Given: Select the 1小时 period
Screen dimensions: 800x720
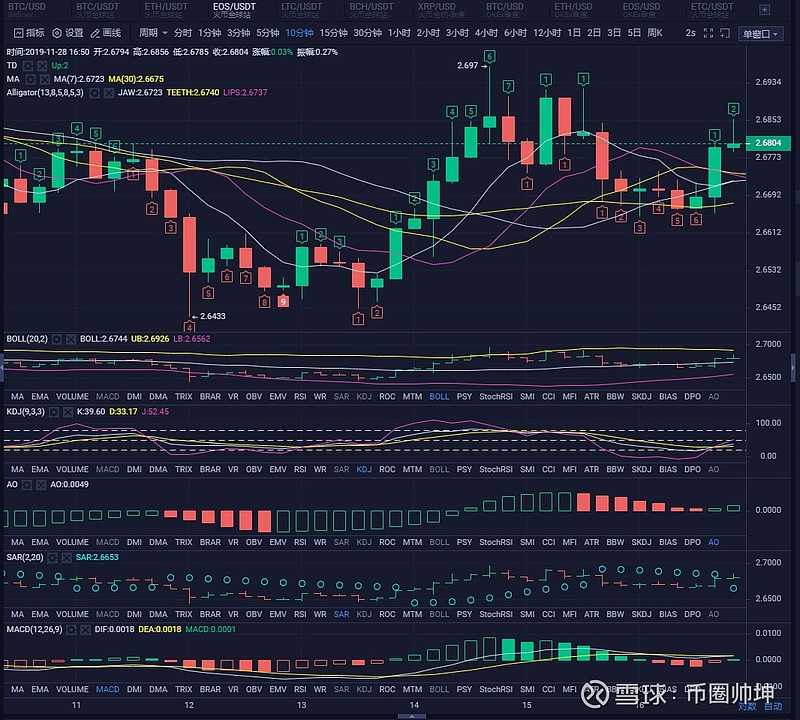Looking at the screenshot, I should tap(399, 33).
